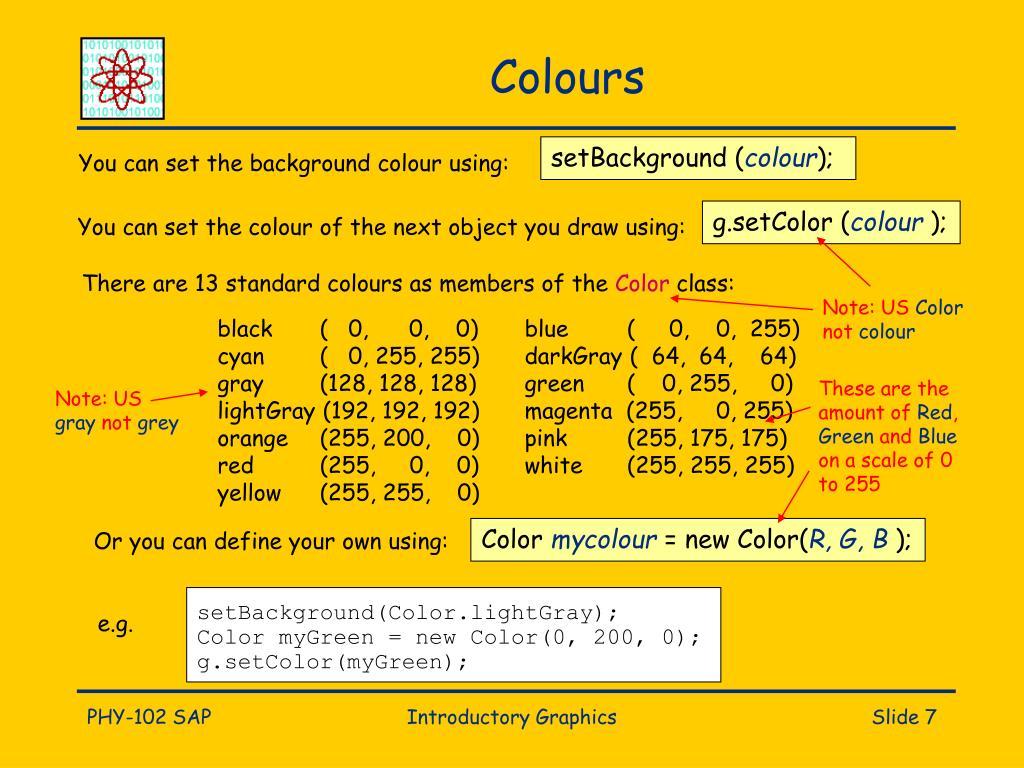
Task: Click the 'yellow' colour name
Action: pyautogui.click(x=249, y=493)
